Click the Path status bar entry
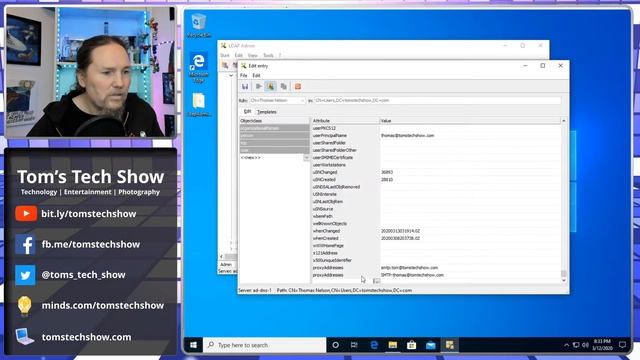This screenshot has height=360, width=640. coord(344,291)
